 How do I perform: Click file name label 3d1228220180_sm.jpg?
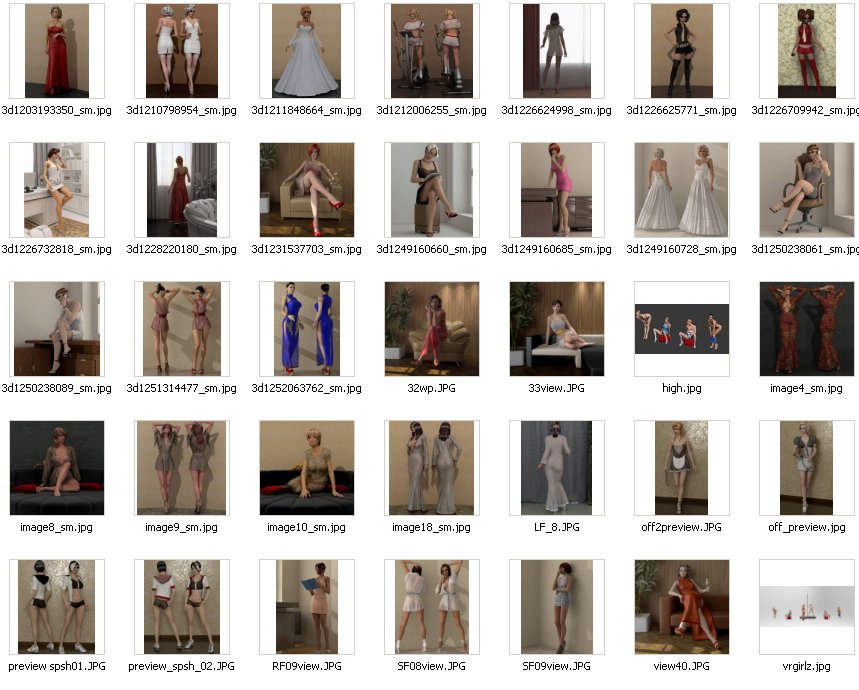coord(182,250)
